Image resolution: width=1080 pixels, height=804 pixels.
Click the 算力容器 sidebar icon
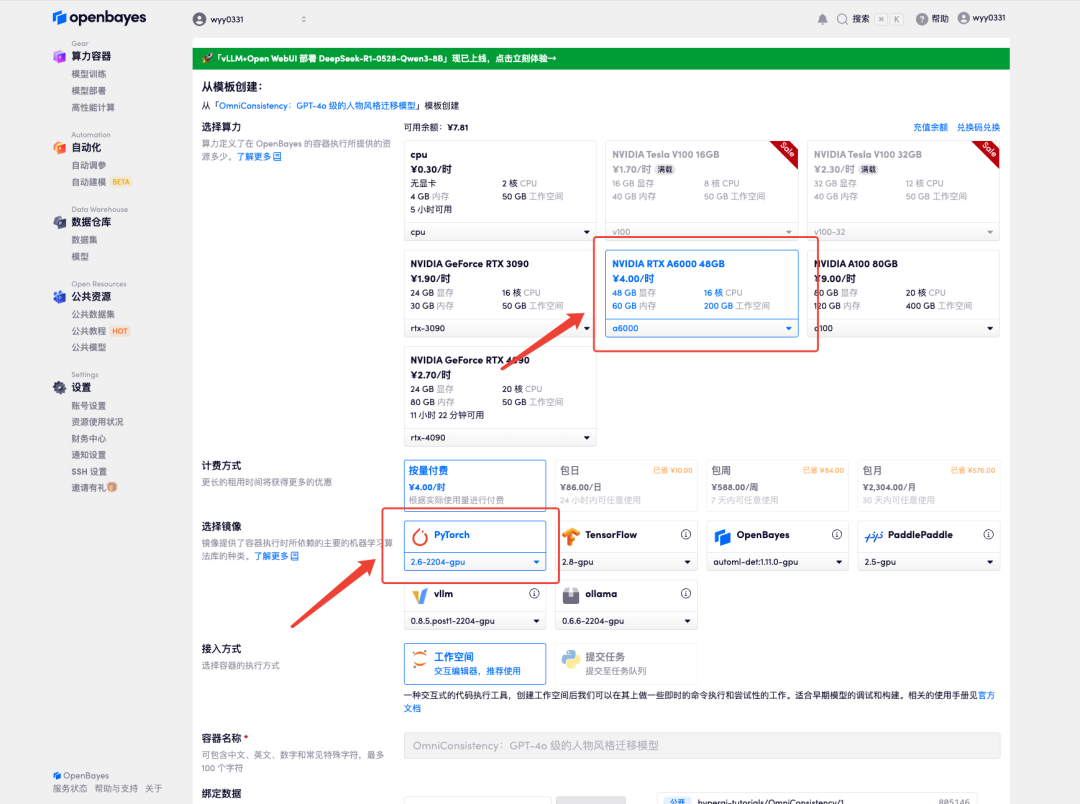pos(60,56)
